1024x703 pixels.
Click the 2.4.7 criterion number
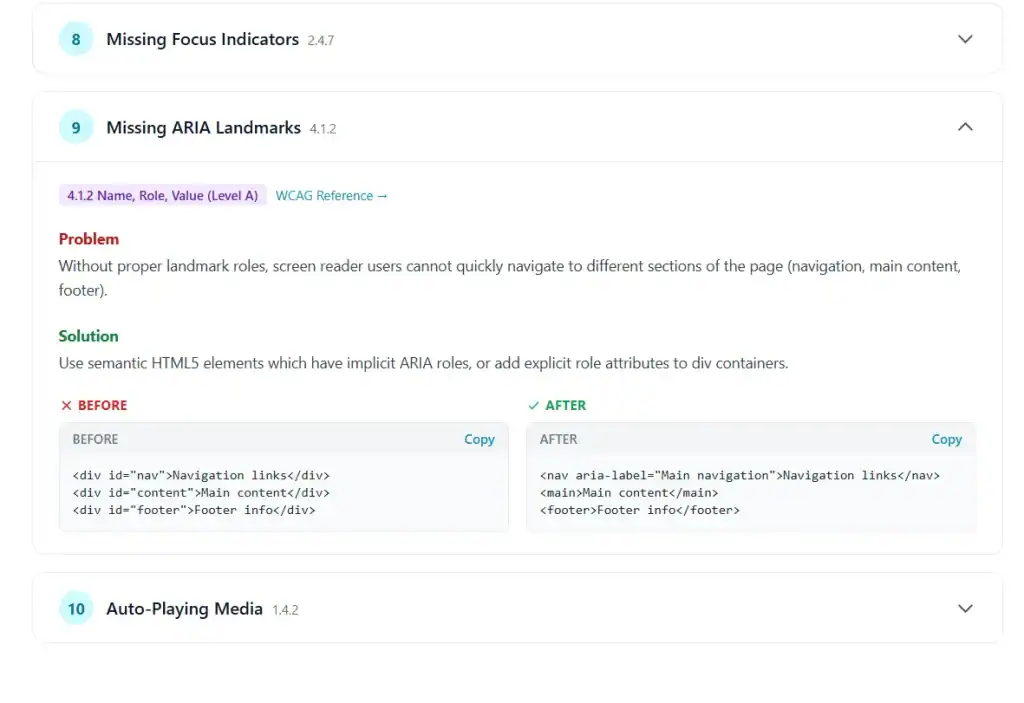(321, 41)
